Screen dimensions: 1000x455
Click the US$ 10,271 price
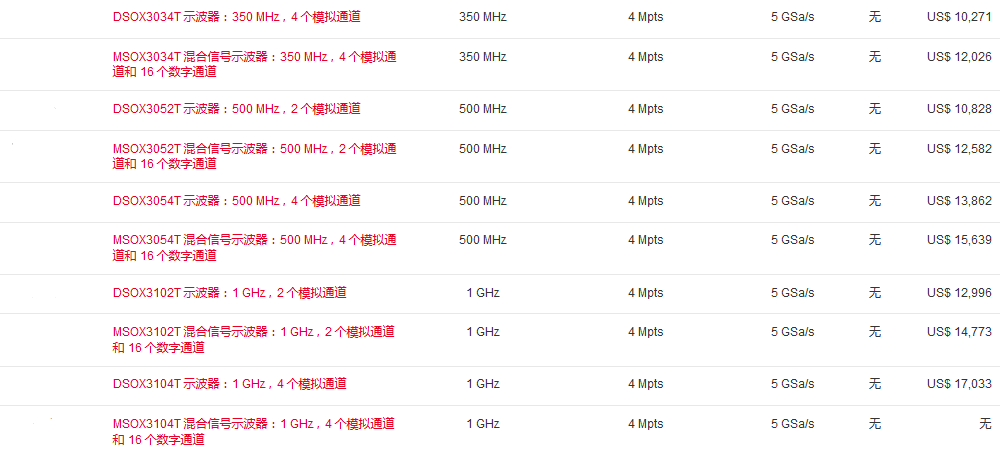[x=959, y=17]
